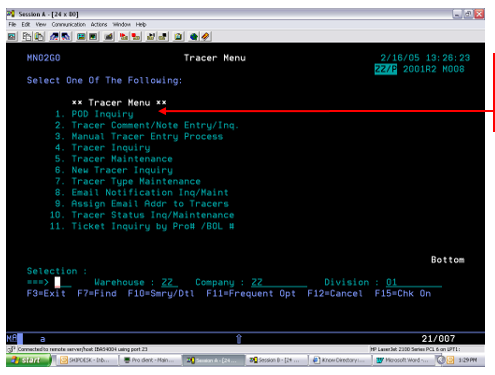Click the Connected to remote server status text
Viewport: 495px width, 375px height.
[x=83, y=349]
